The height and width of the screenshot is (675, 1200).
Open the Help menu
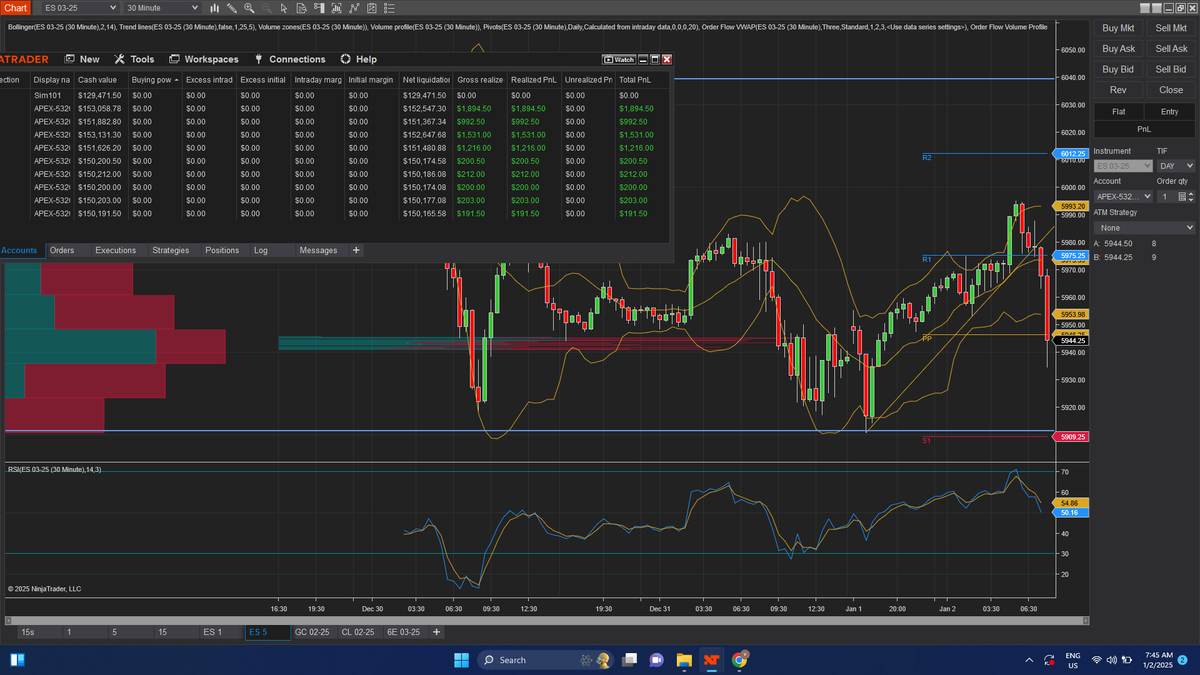pyautogui.click(x=359, y=59)
